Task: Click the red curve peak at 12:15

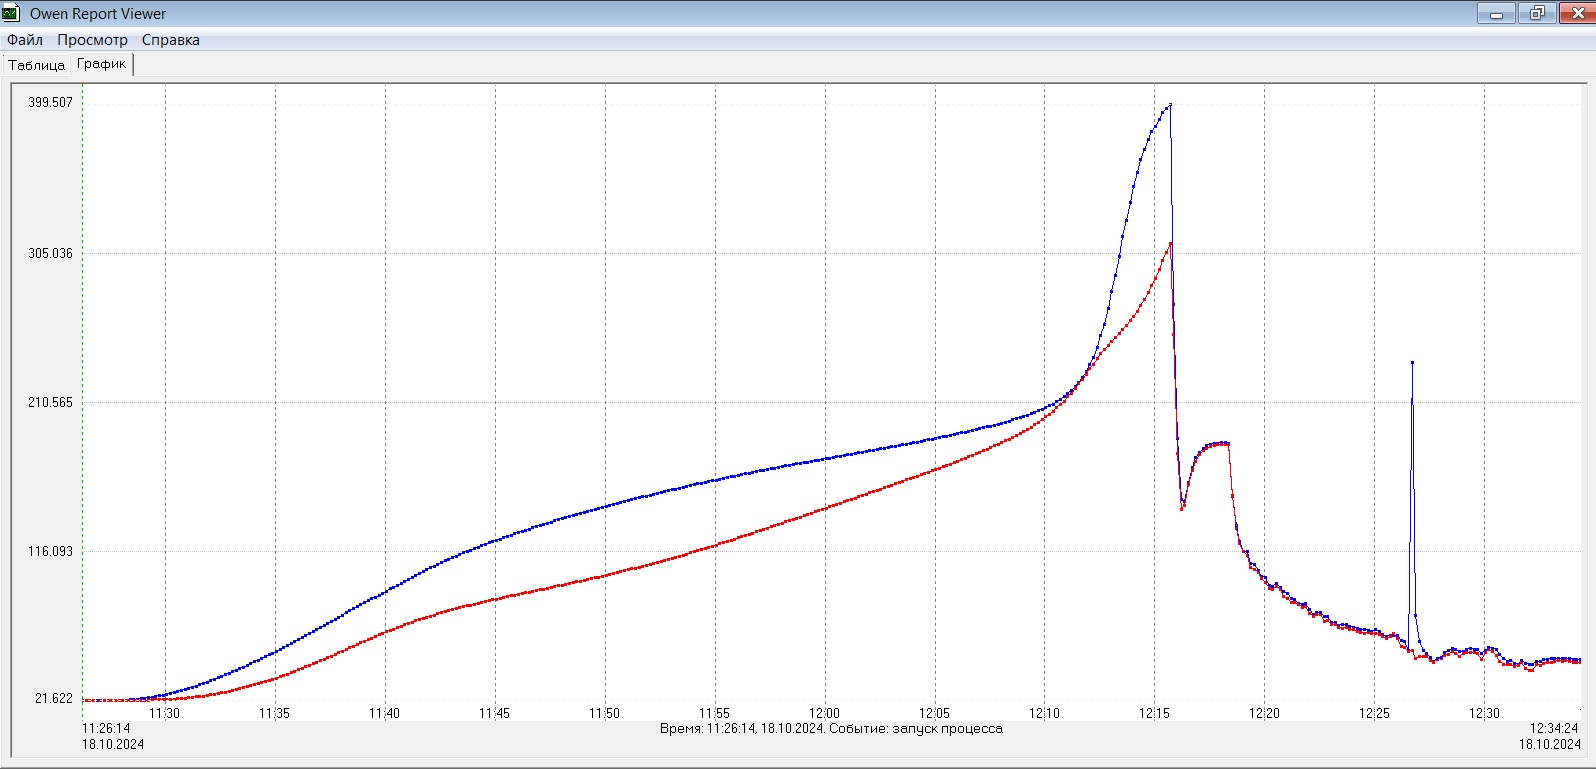Action: (x=1170, y=243)
